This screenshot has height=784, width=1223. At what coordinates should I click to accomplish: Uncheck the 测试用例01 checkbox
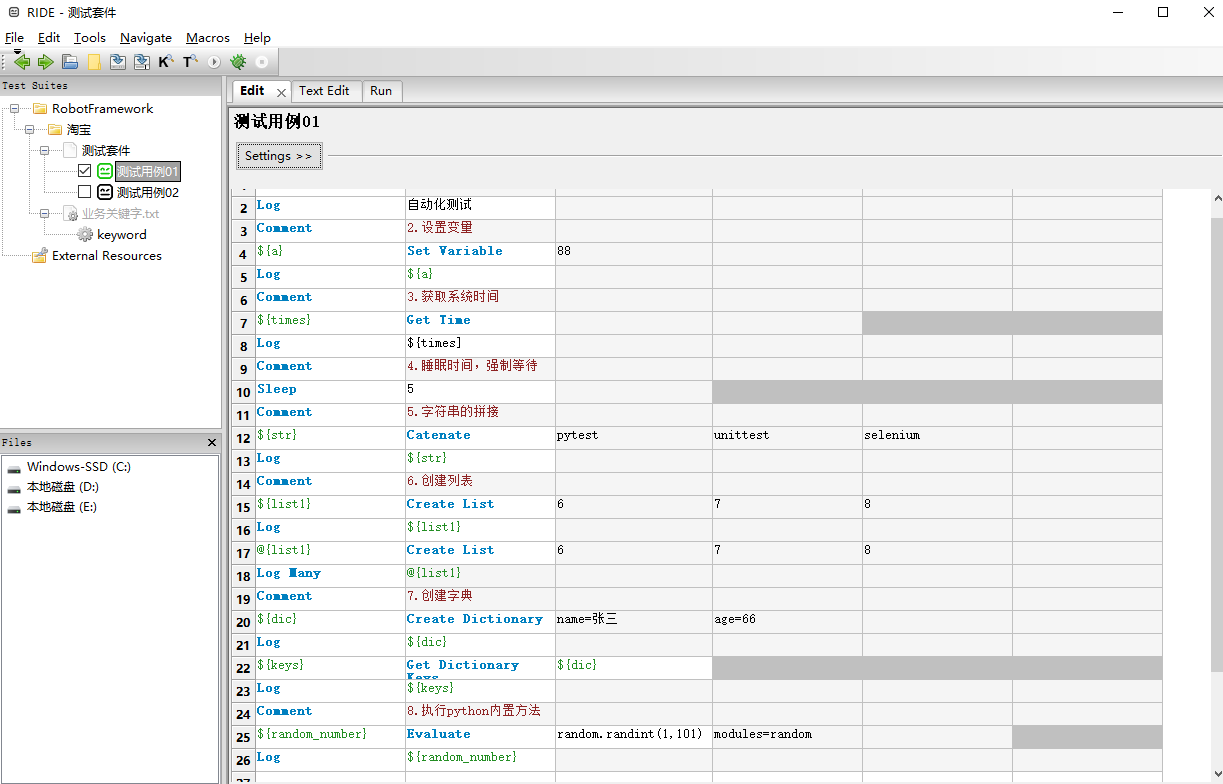click(85, 171)
